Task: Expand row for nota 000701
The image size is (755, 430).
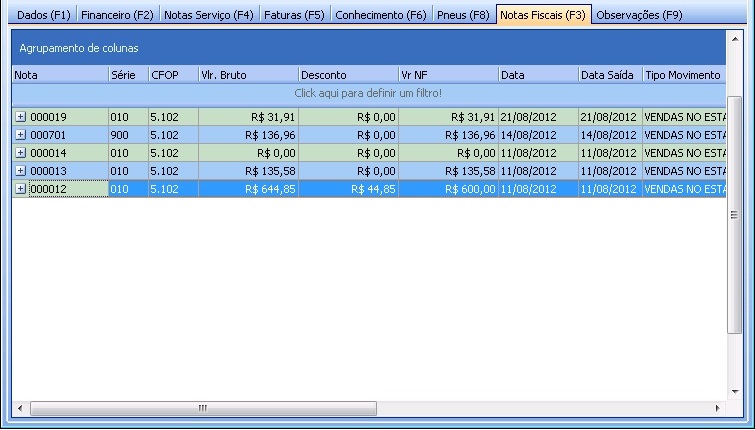Action: pos(20,135)
